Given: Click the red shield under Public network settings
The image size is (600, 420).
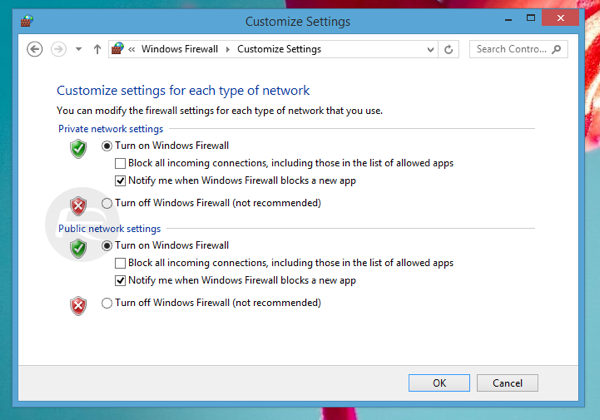Looking at the screenshot, I should (78, 305).
